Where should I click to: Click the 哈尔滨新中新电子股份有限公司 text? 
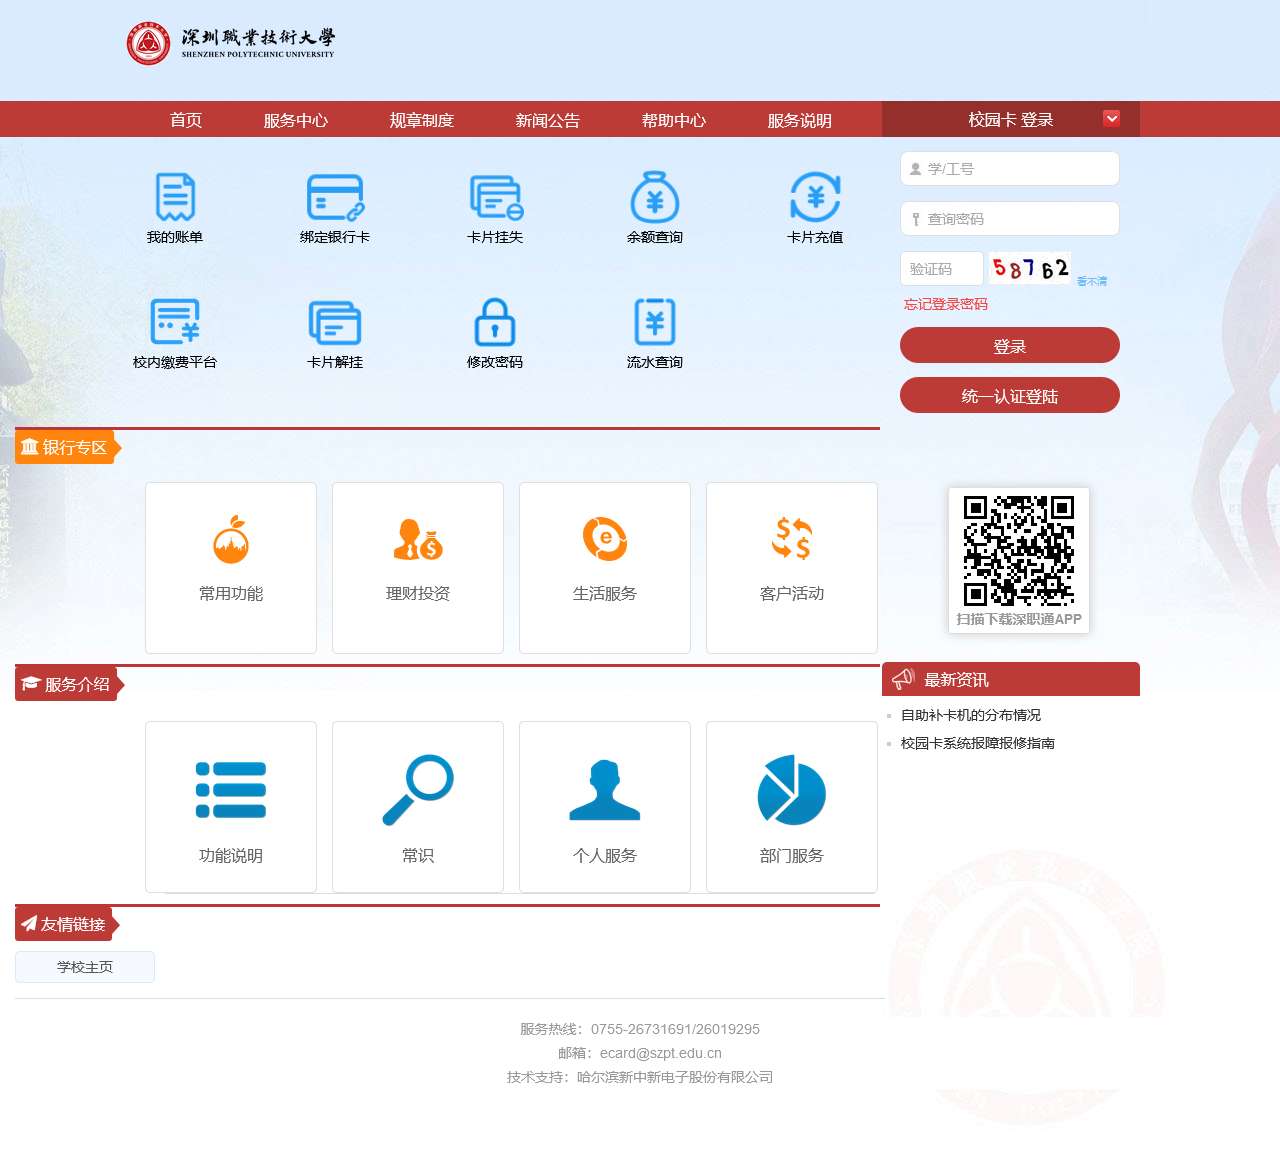[675, 1077]
